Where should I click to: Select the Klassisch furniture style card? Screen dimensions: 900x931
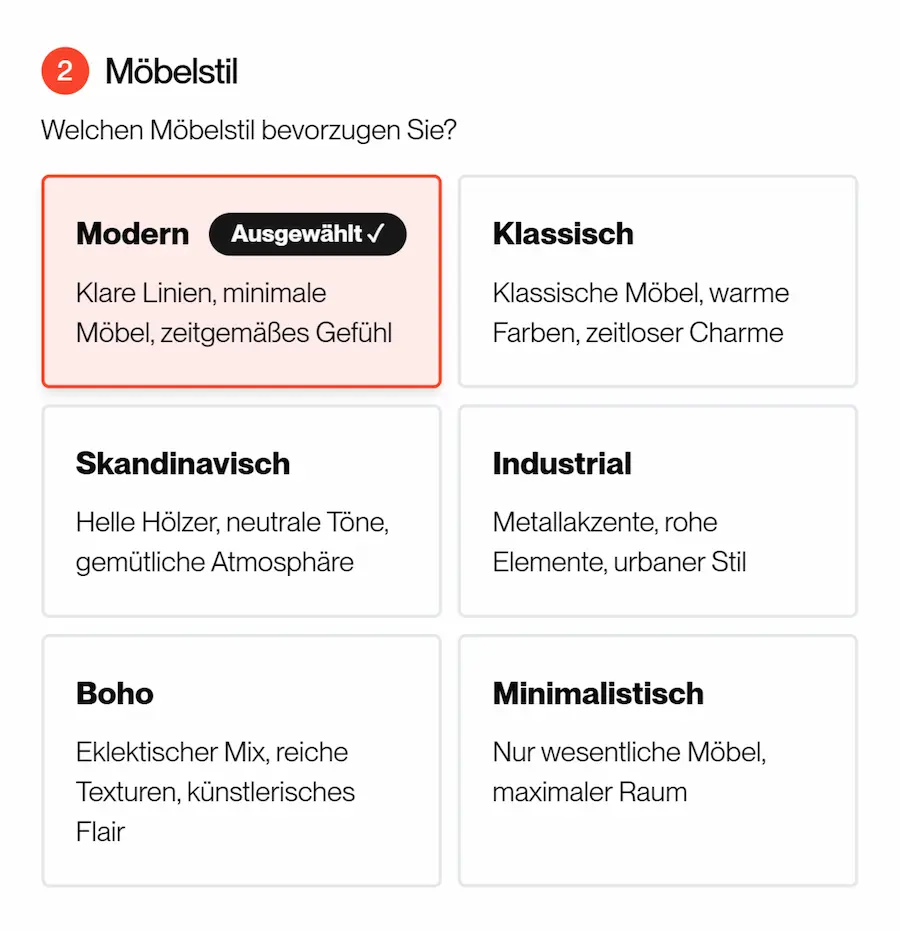[x=657, y=281]
